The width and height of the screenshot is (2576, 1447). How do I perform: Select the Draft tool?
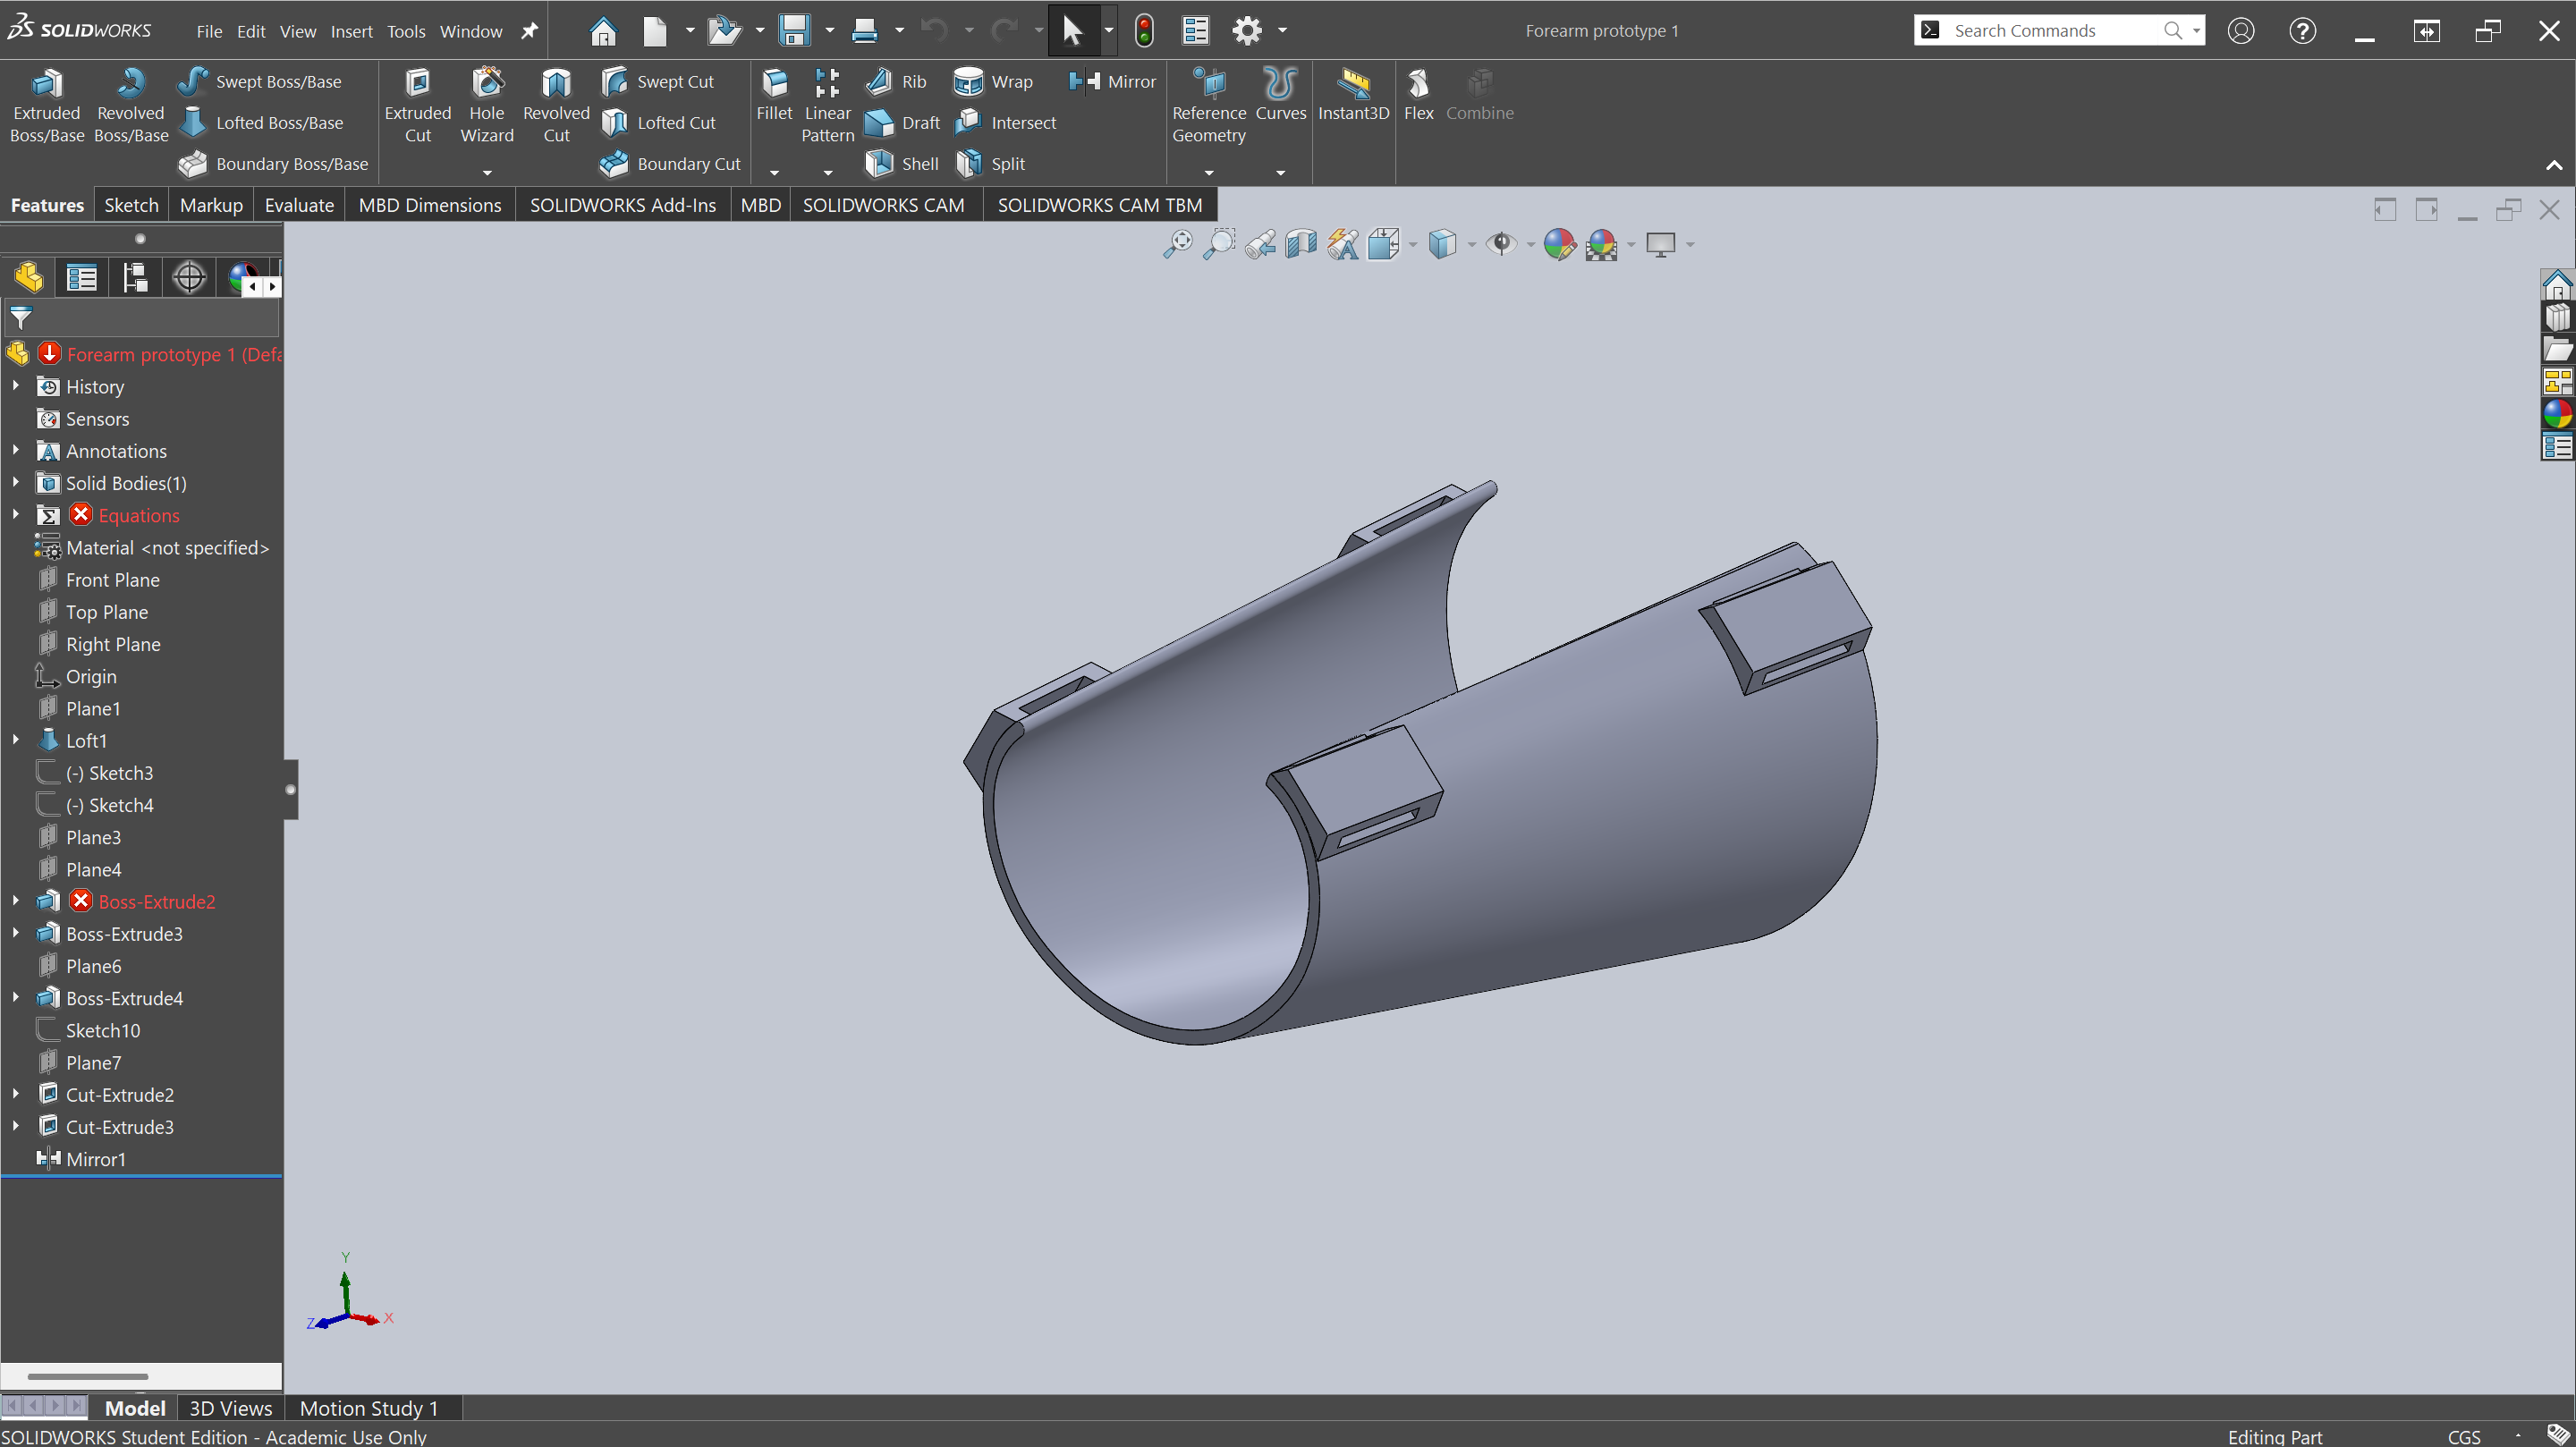click(902, 122)
